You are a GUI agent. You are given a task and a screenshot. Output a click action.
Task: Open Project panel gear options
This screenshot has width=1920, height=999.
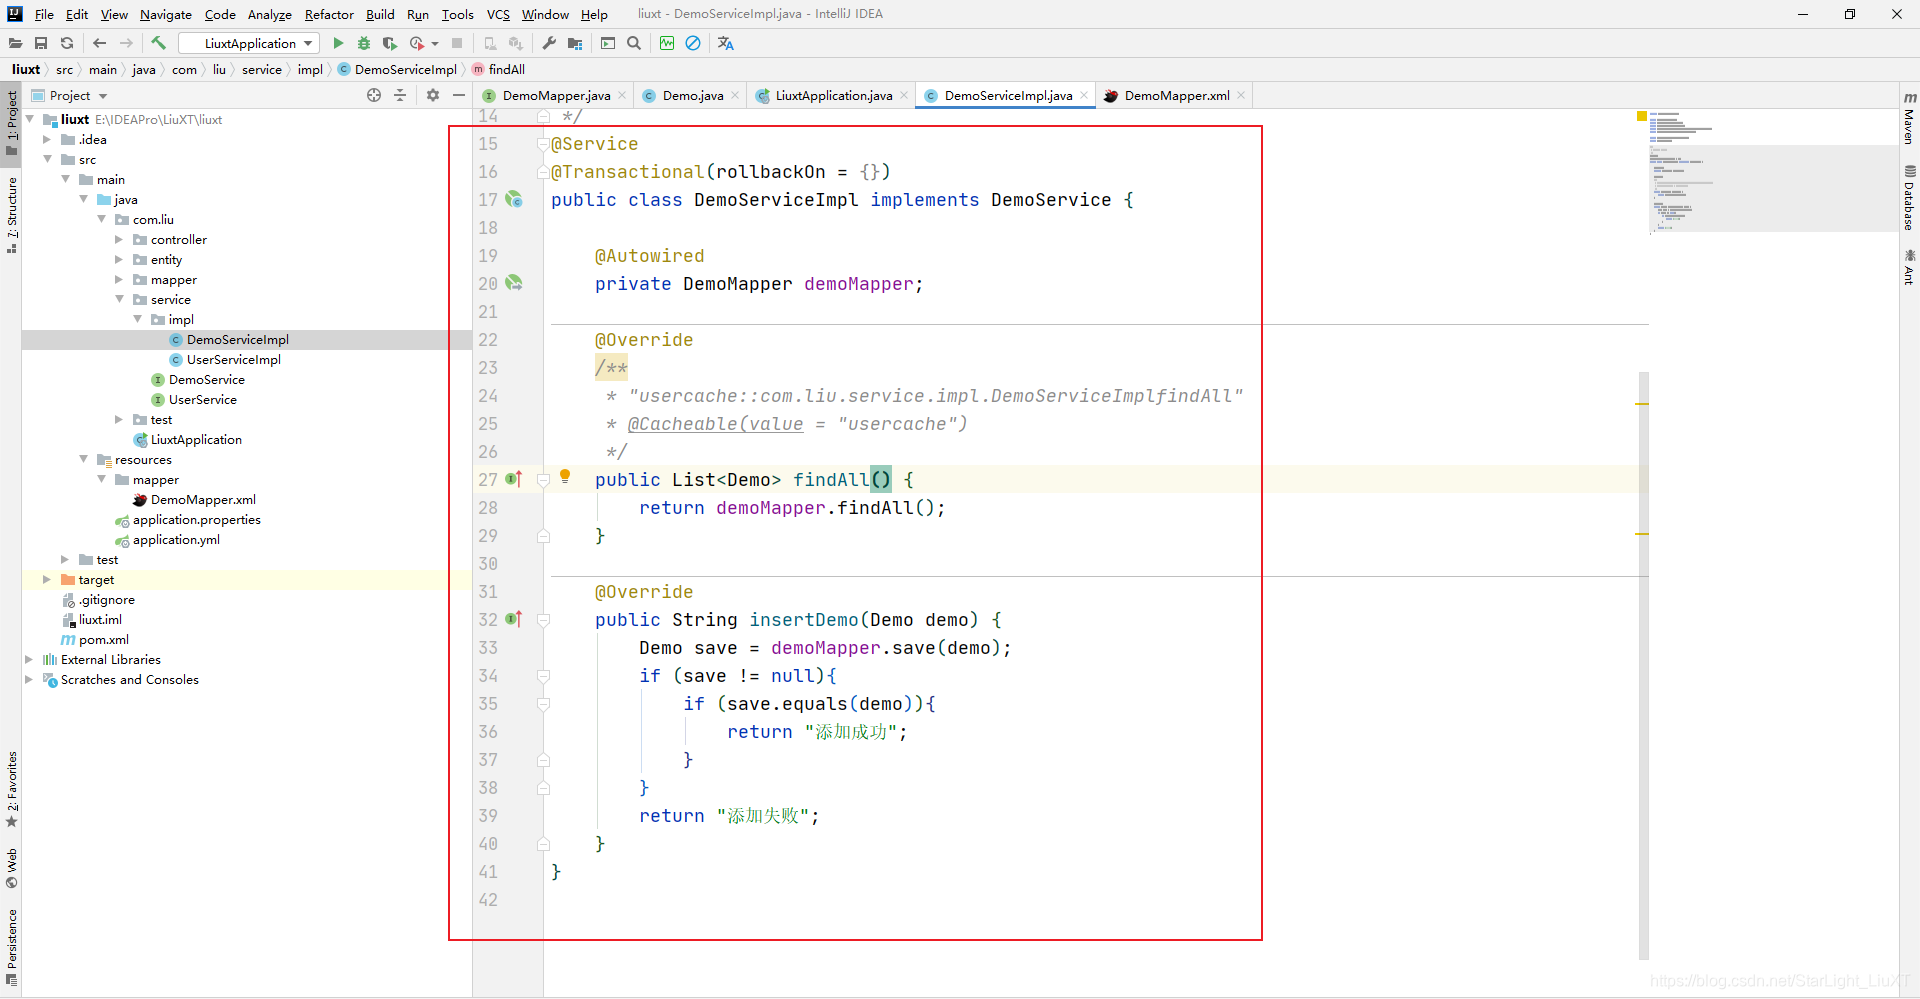click(433, 95)
